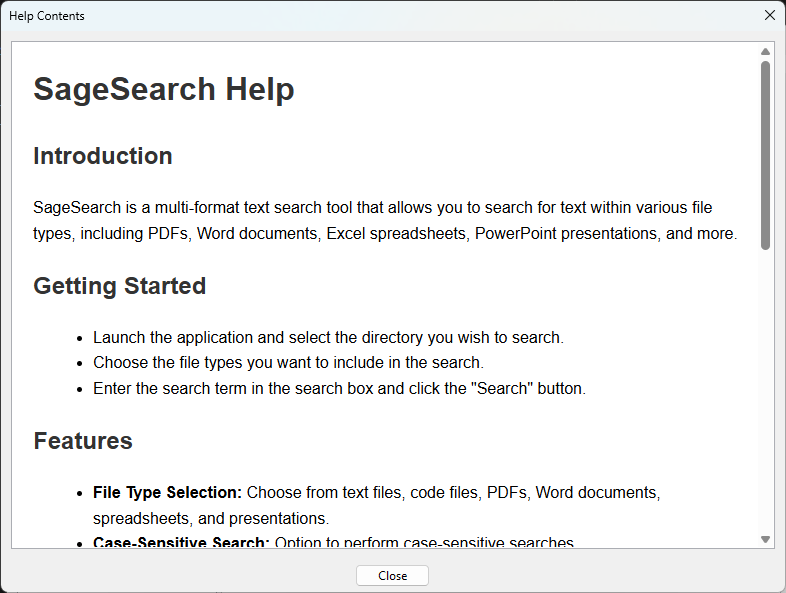This screenshot has height=593, width=786.
Task: Click the Help Contents title bar text
Action: [x=47, y=16]
